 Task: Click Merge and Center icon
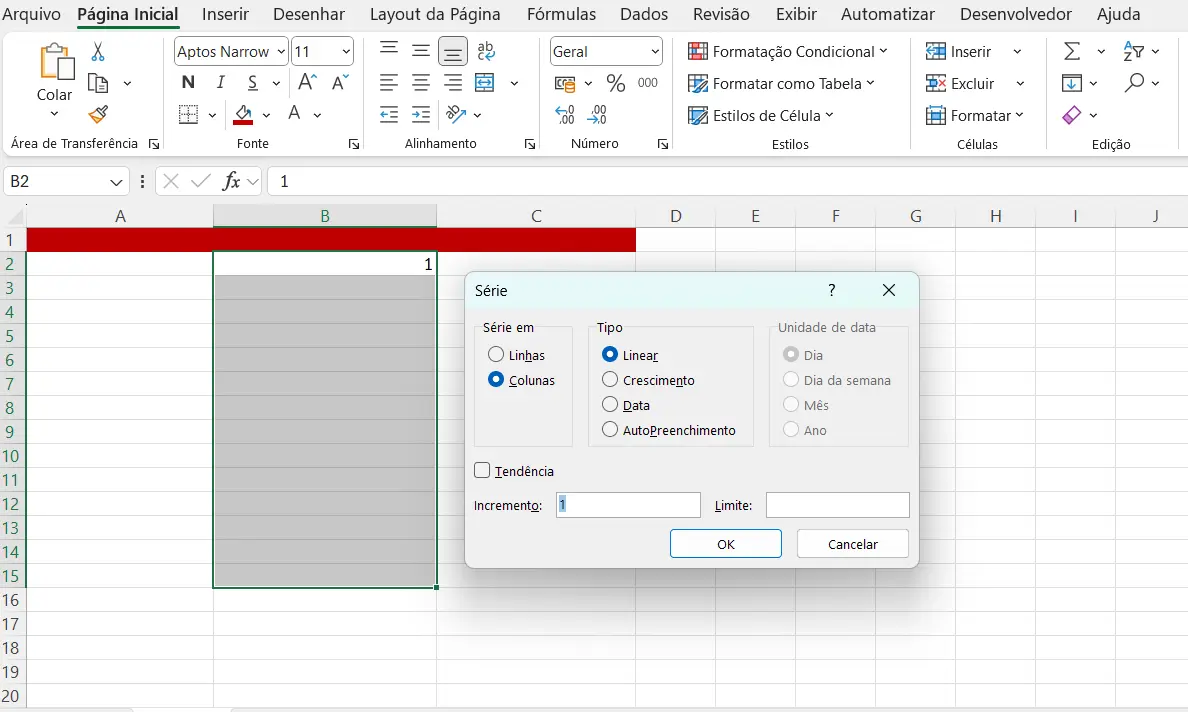[x=485, y=83]
